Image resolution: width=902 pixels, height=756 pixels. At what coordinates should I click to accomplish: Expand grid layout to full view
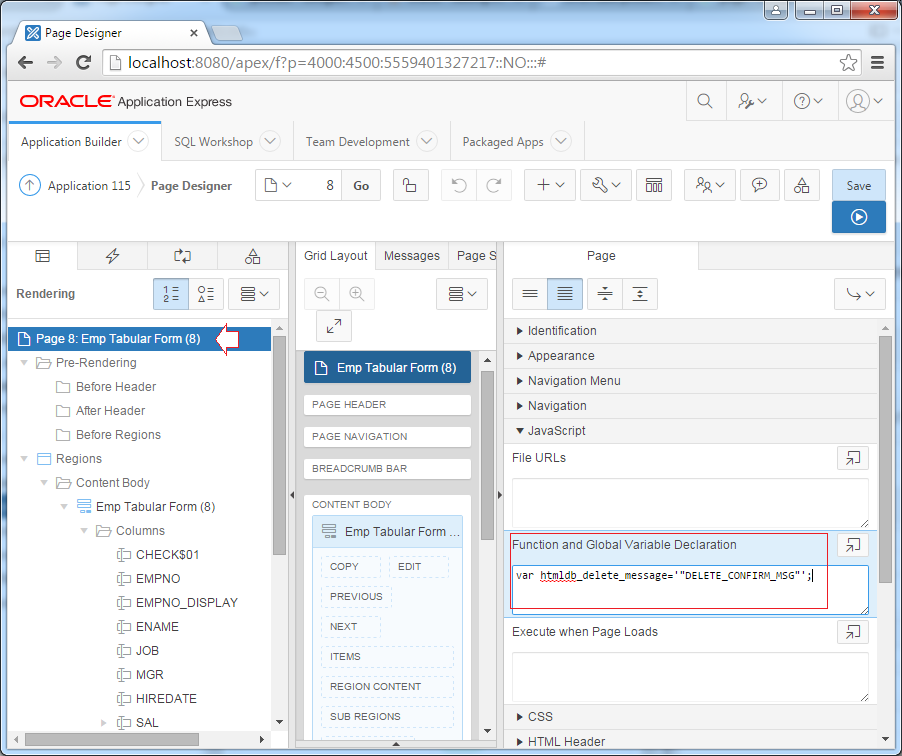[x=334, y=326]
